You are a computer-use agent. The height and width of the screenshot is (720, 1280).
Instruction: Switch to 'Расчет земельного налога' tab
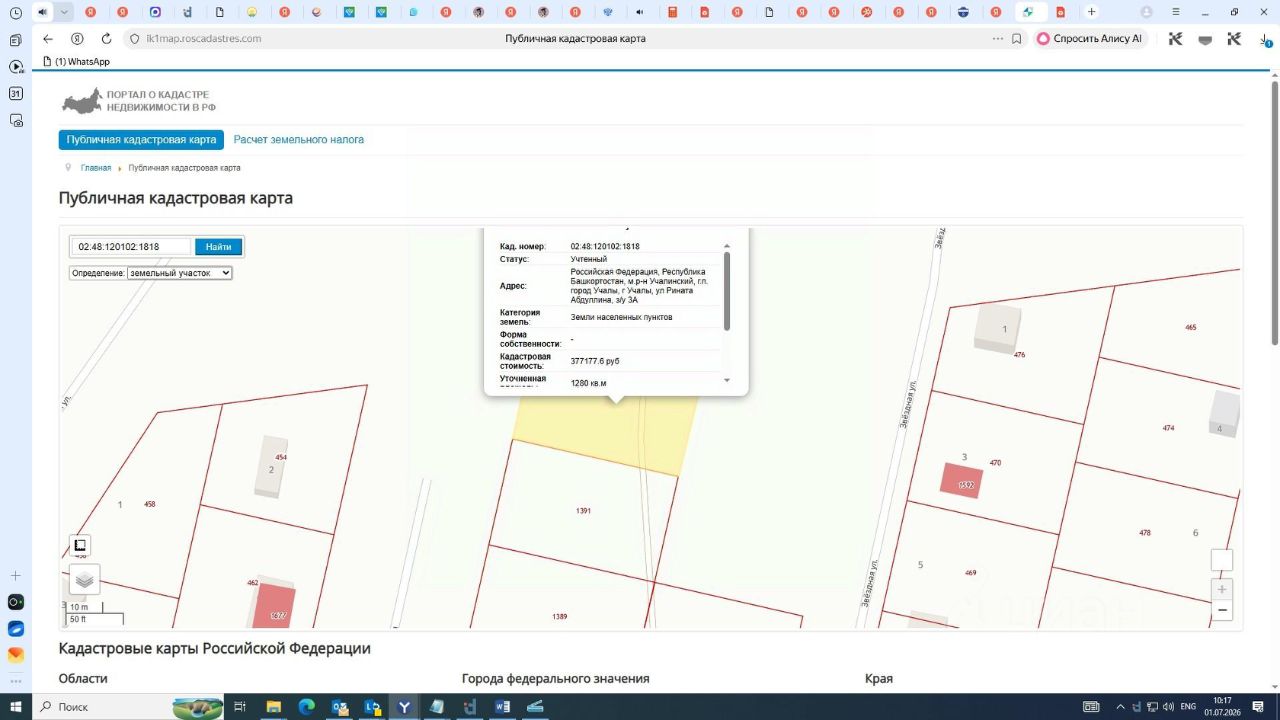[299, 140]
